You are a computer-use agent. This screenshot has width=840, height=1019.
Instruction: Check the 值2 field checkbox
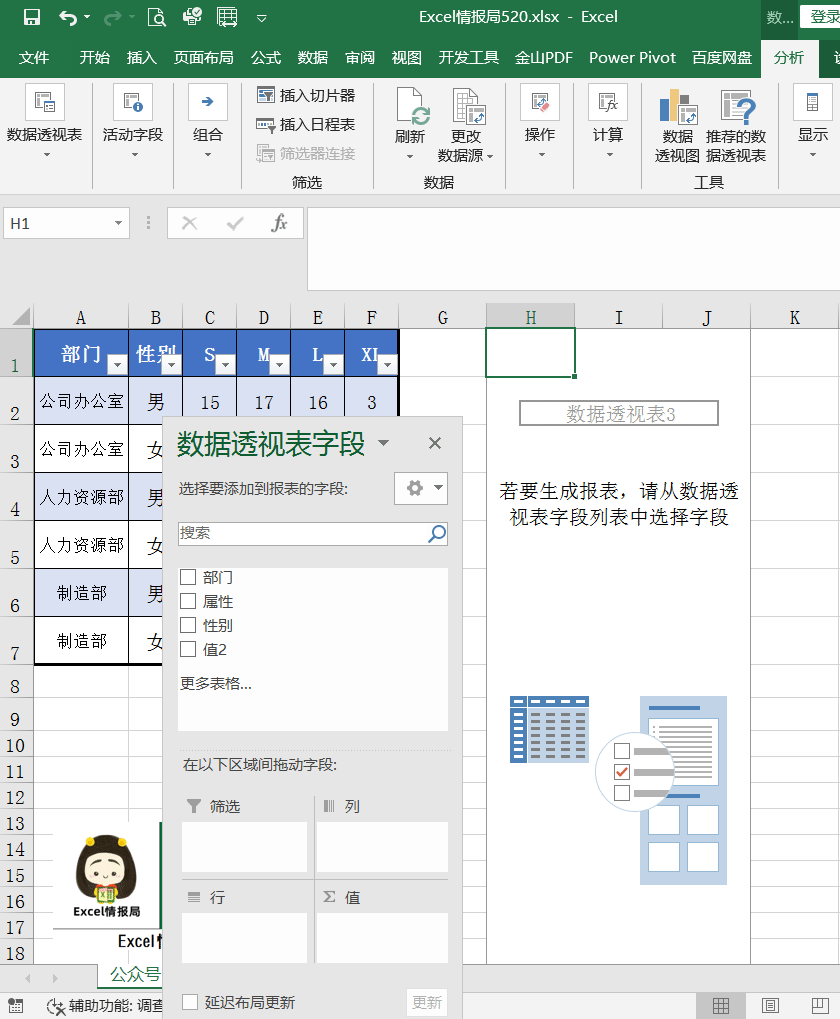point(188,649)
